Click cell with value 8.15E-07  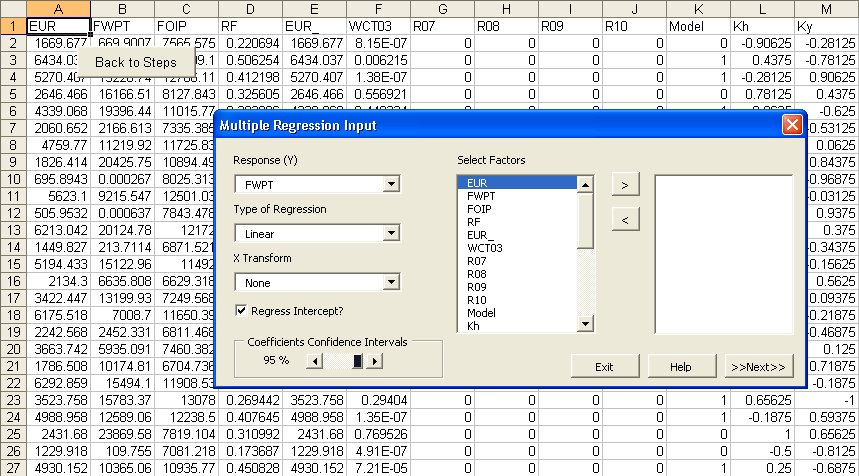click(x=379, y=43)
